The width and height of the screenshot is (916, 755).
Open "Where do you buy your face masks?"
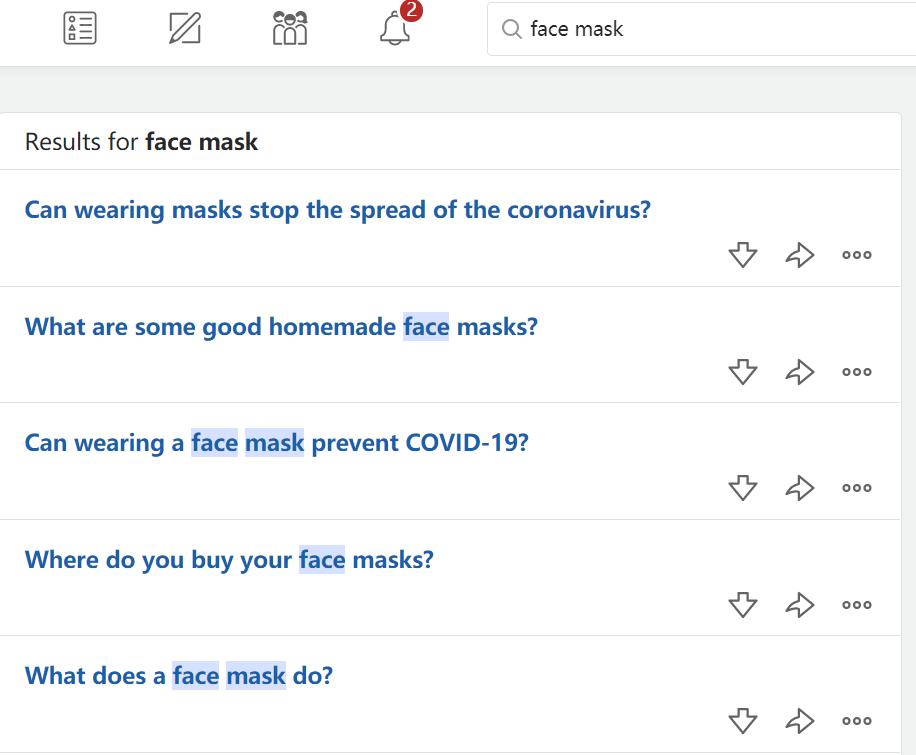point(229,559)
